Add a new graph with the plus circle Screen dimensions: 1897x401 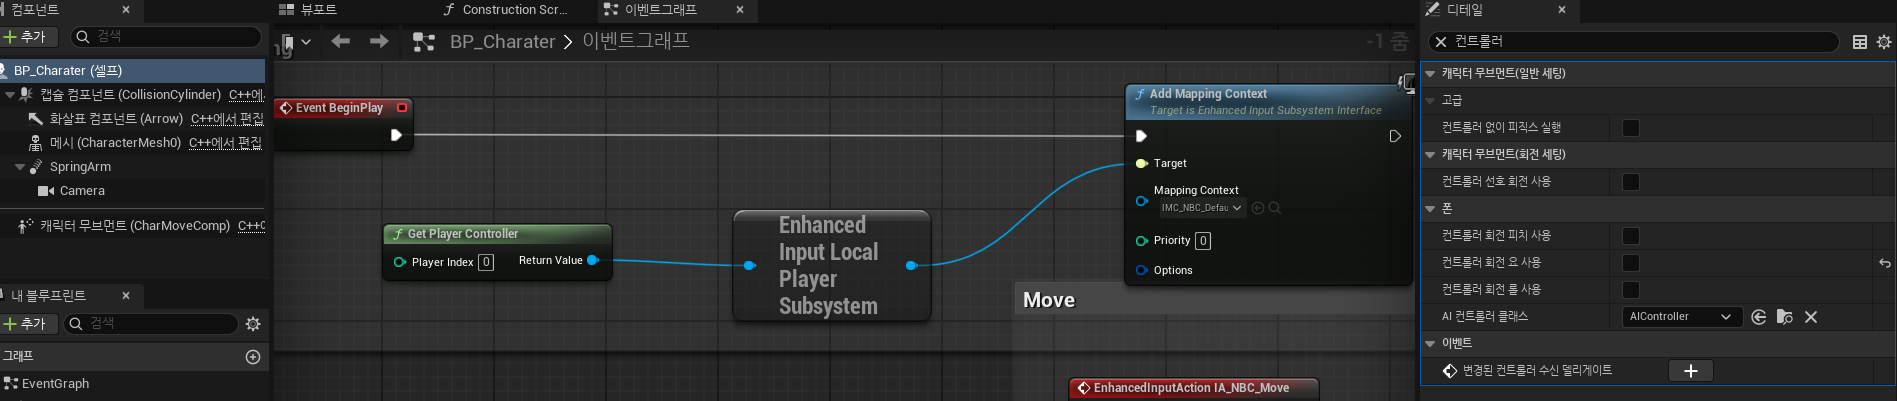point(253,357)
